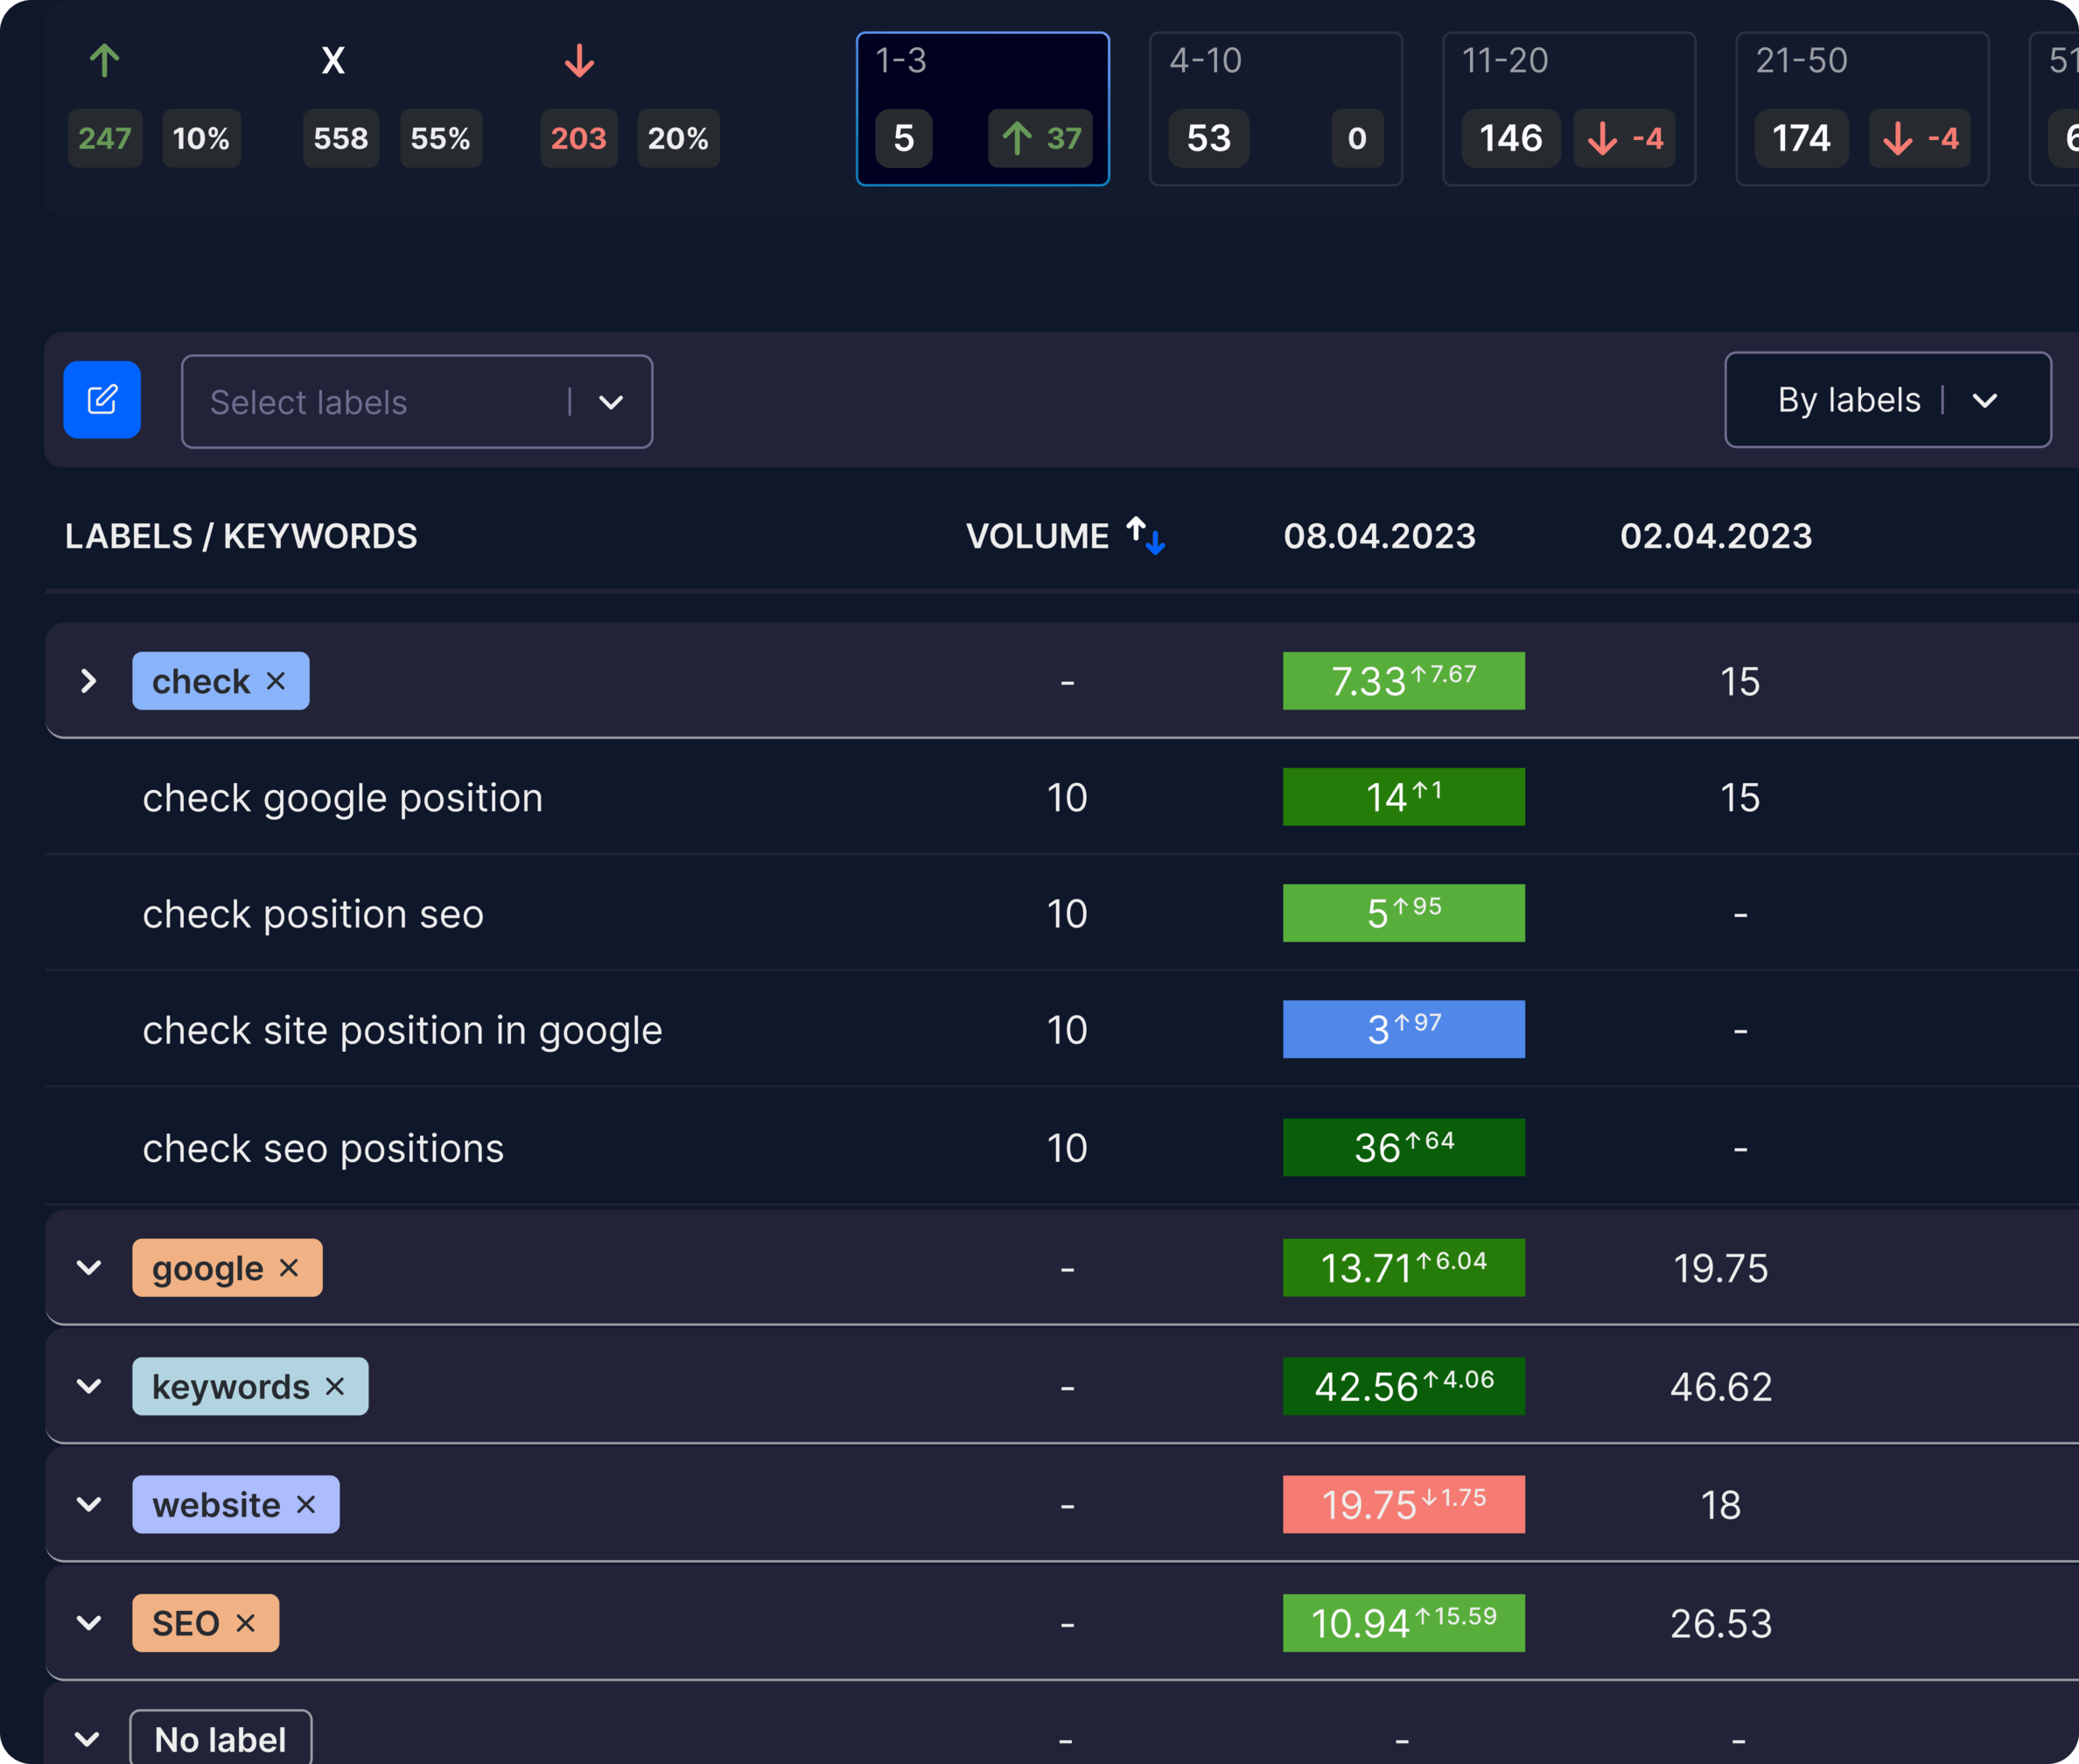Click the blue edit labels icon button
Screen dimensions: 2079x1764
[102, 400]
